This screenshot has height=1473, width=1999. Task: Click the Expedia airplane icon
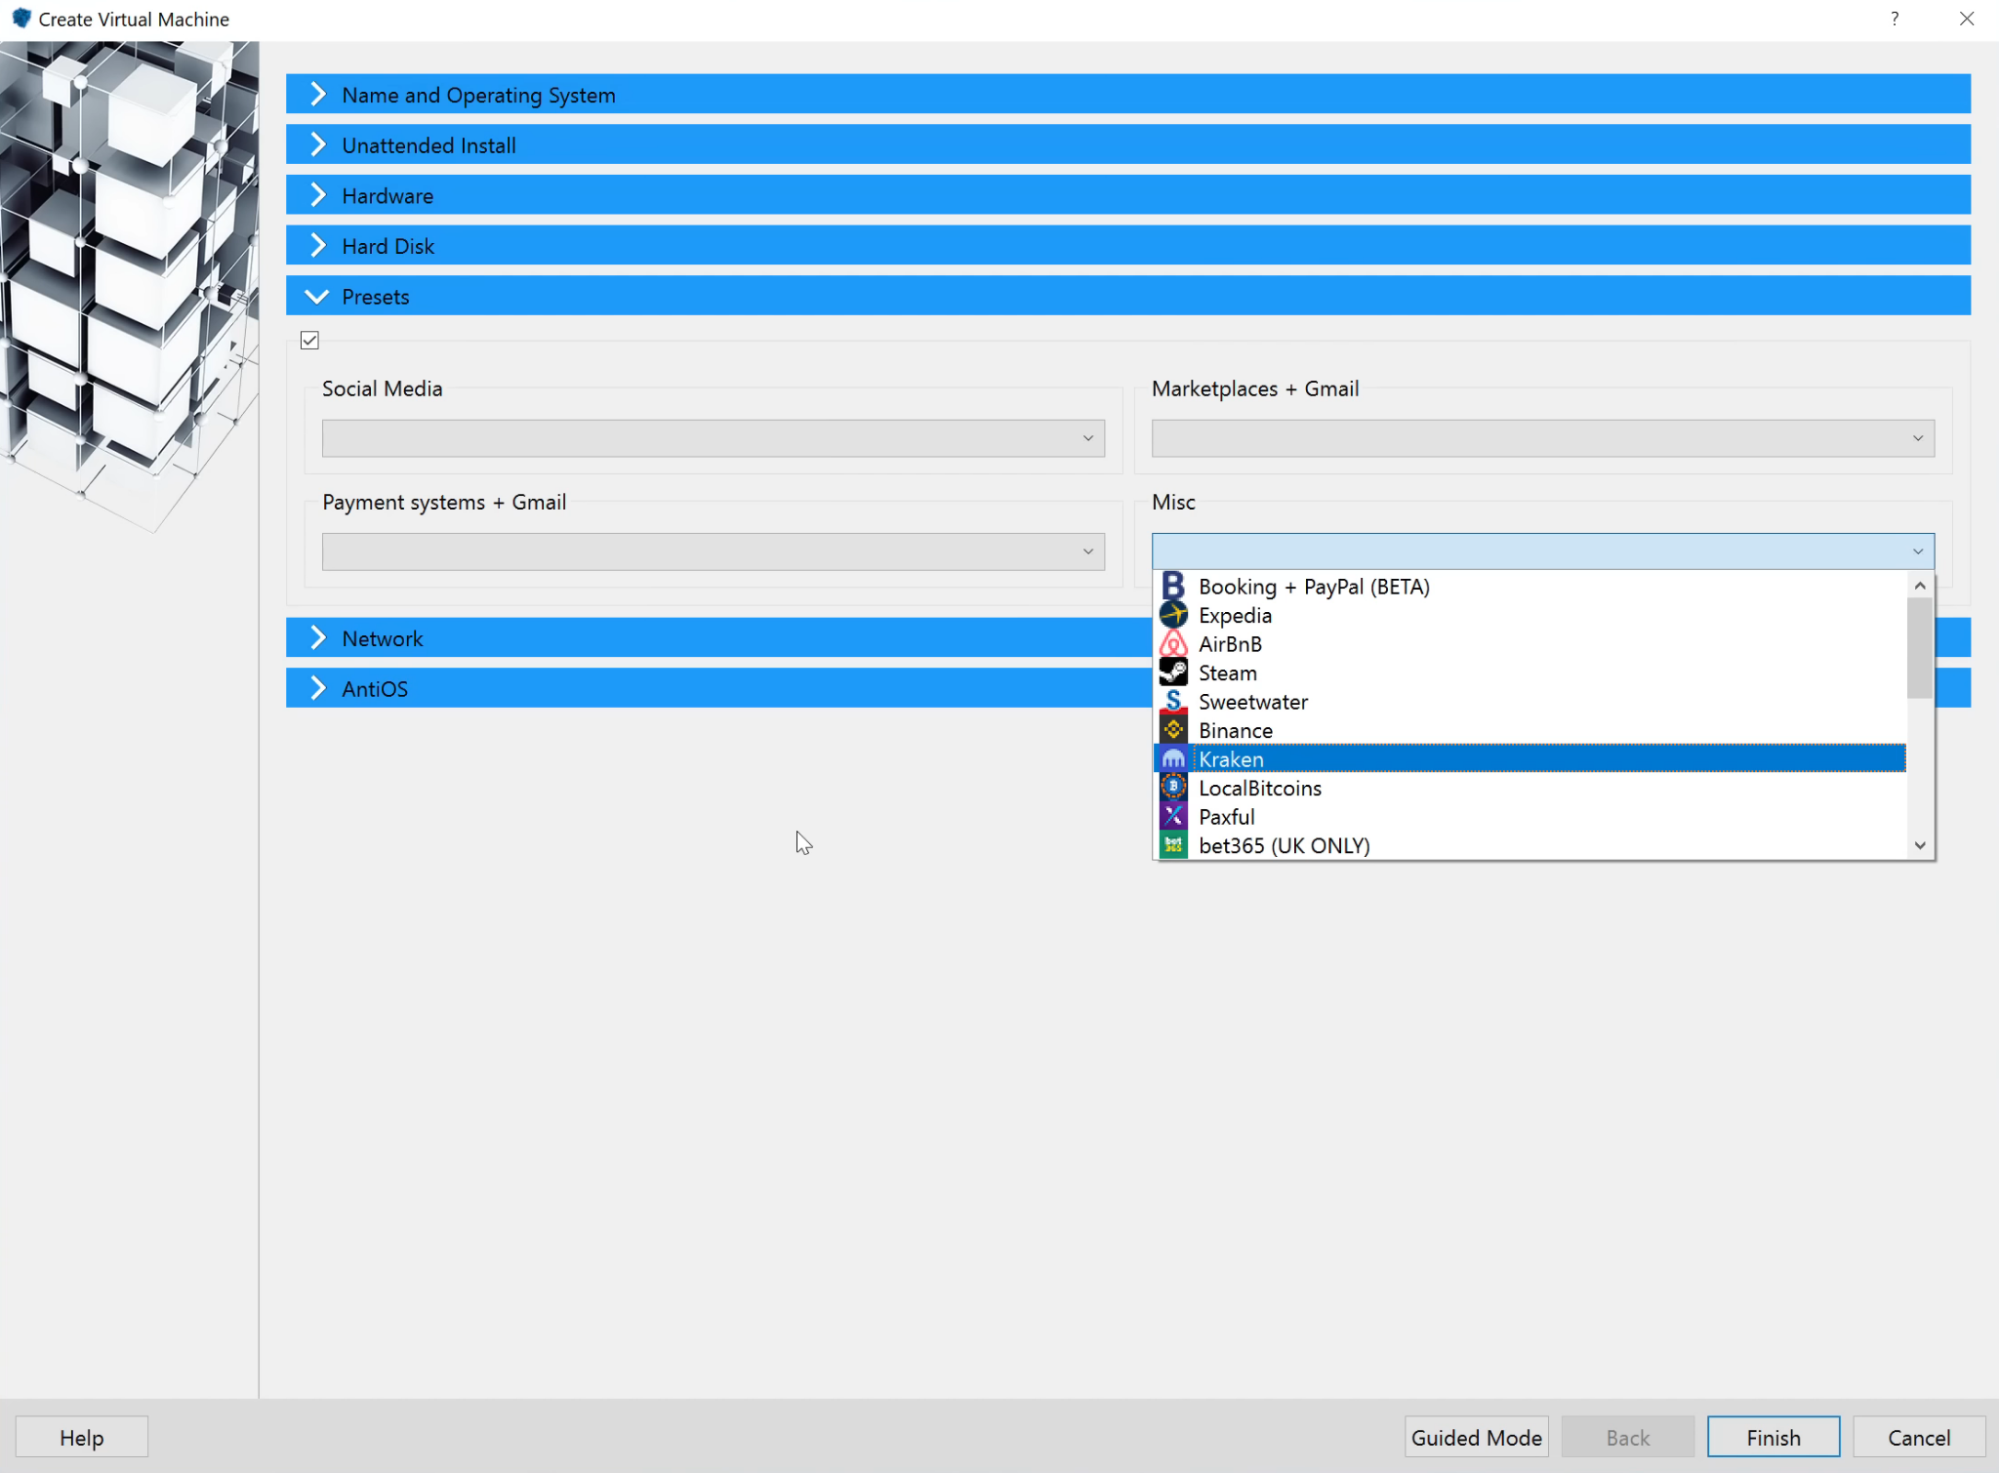[x=1173, y=615]
